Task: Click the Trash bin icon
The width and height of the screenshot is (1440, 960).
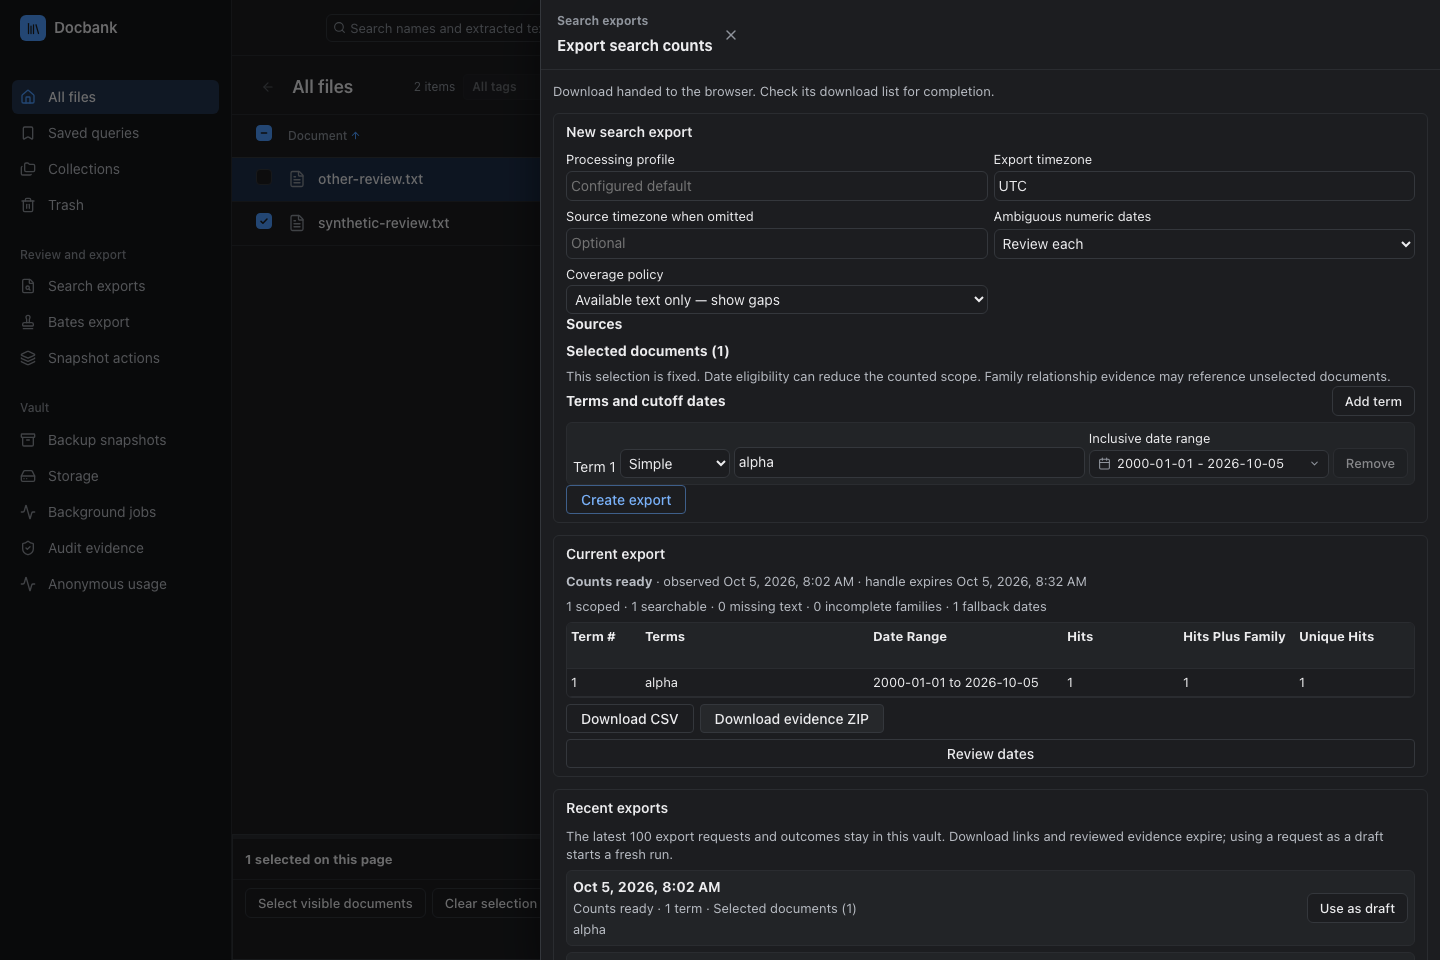Action: pos(28,205)
